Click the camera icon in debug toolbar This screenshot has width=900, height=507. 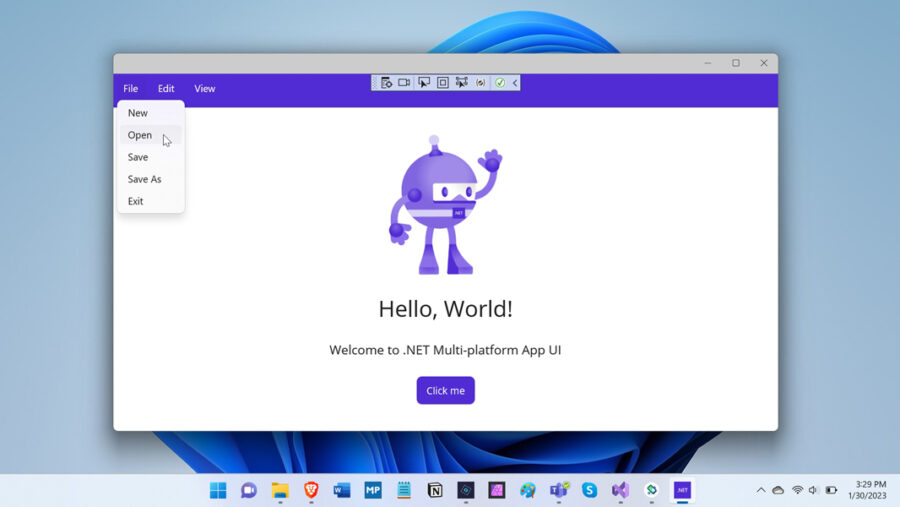(x=404, y=83)
